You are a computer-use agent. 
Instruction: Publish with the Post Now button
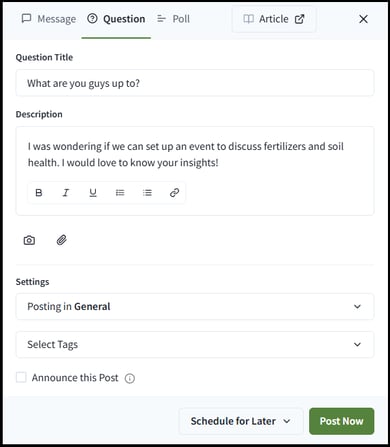(x=342, y=421)
